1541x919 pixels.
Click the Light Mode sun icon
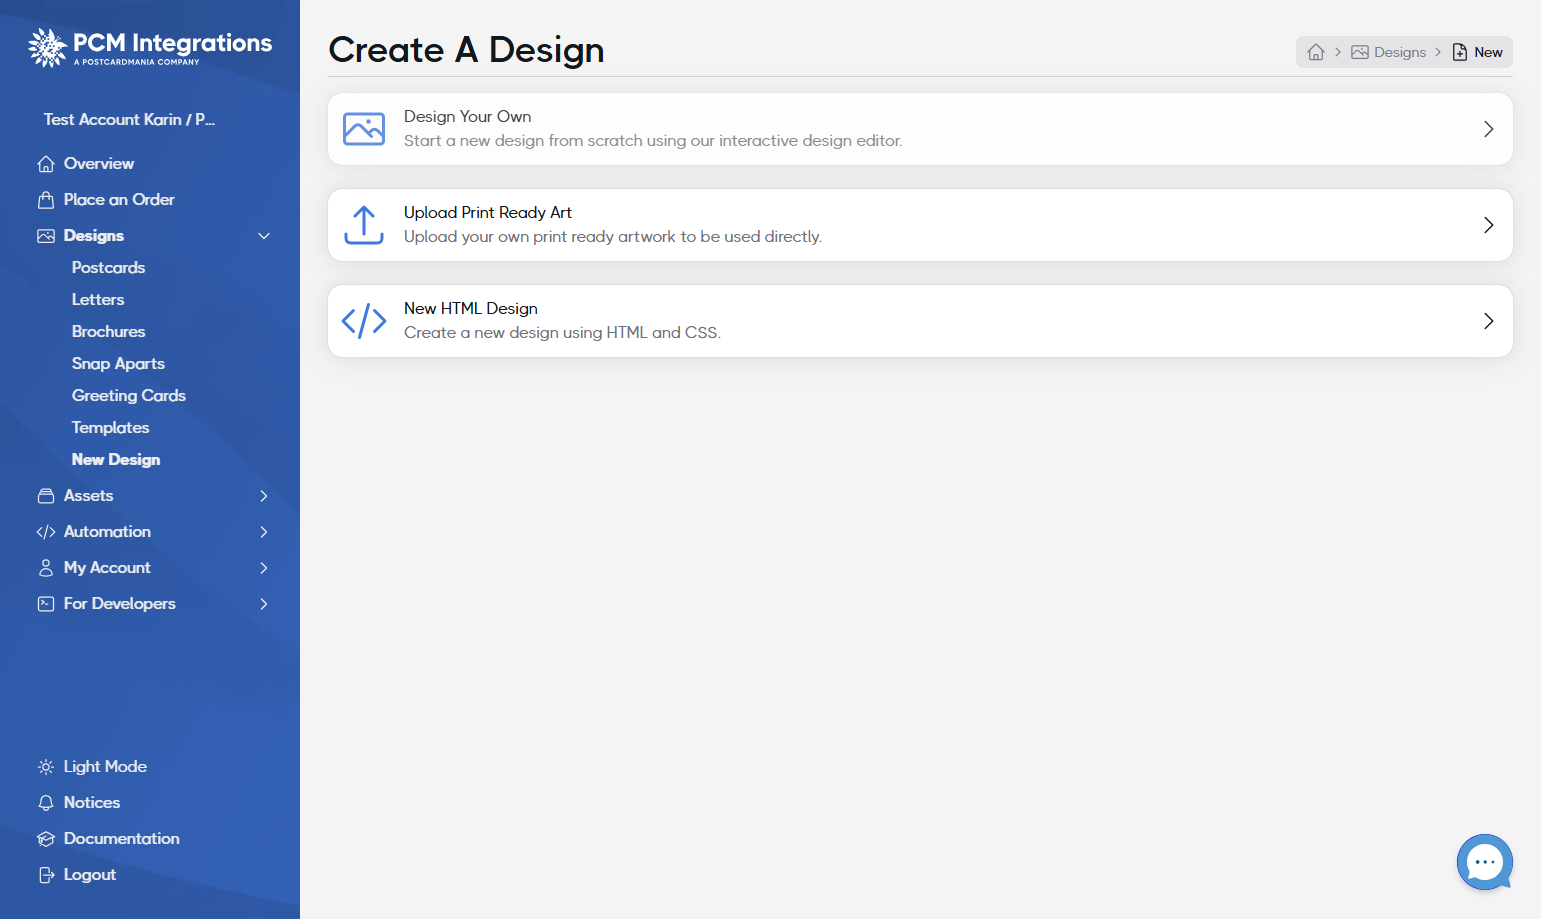(46, 767)
